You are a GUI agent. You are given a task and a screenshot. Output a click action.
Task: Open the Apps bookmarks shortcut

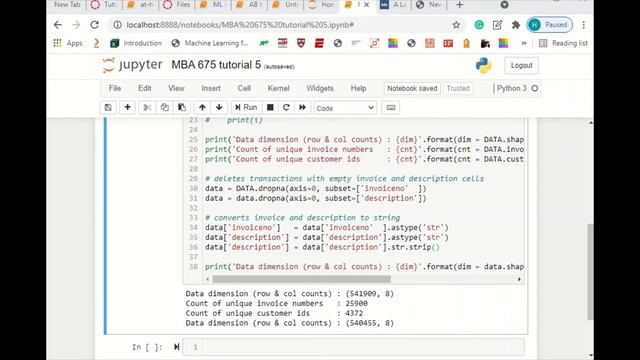click(68, 43)
